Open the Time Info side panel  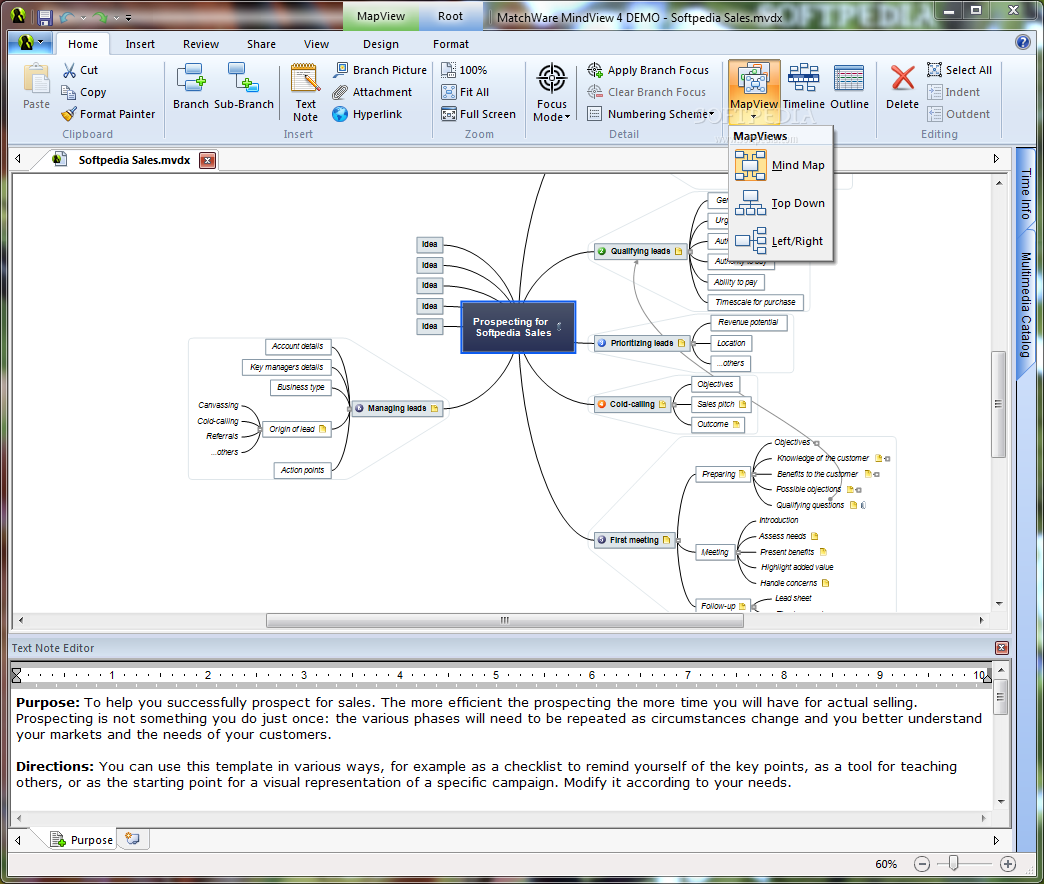(1025, 194)
